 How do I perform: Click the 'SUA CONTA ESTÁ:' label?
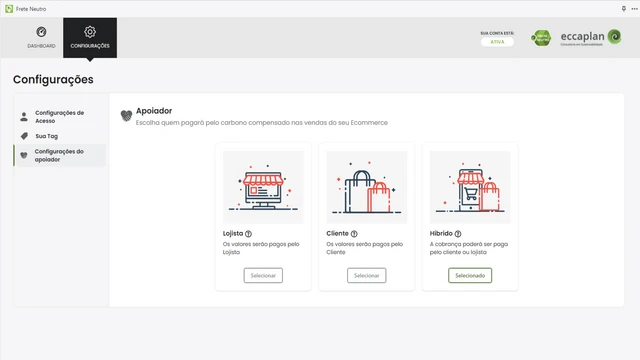(x=497, y=33)
